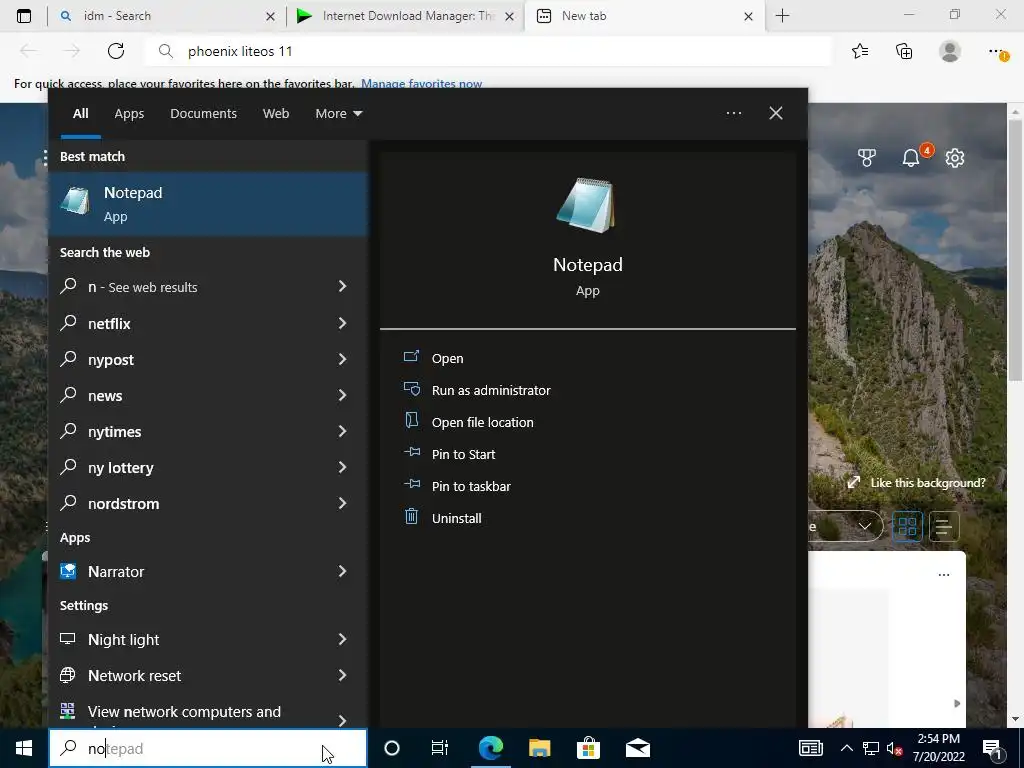The width and height of the screenshot is (1024, 768).
Task: Switch to Internet Download Manager browser tab
Action: point(405,16)
